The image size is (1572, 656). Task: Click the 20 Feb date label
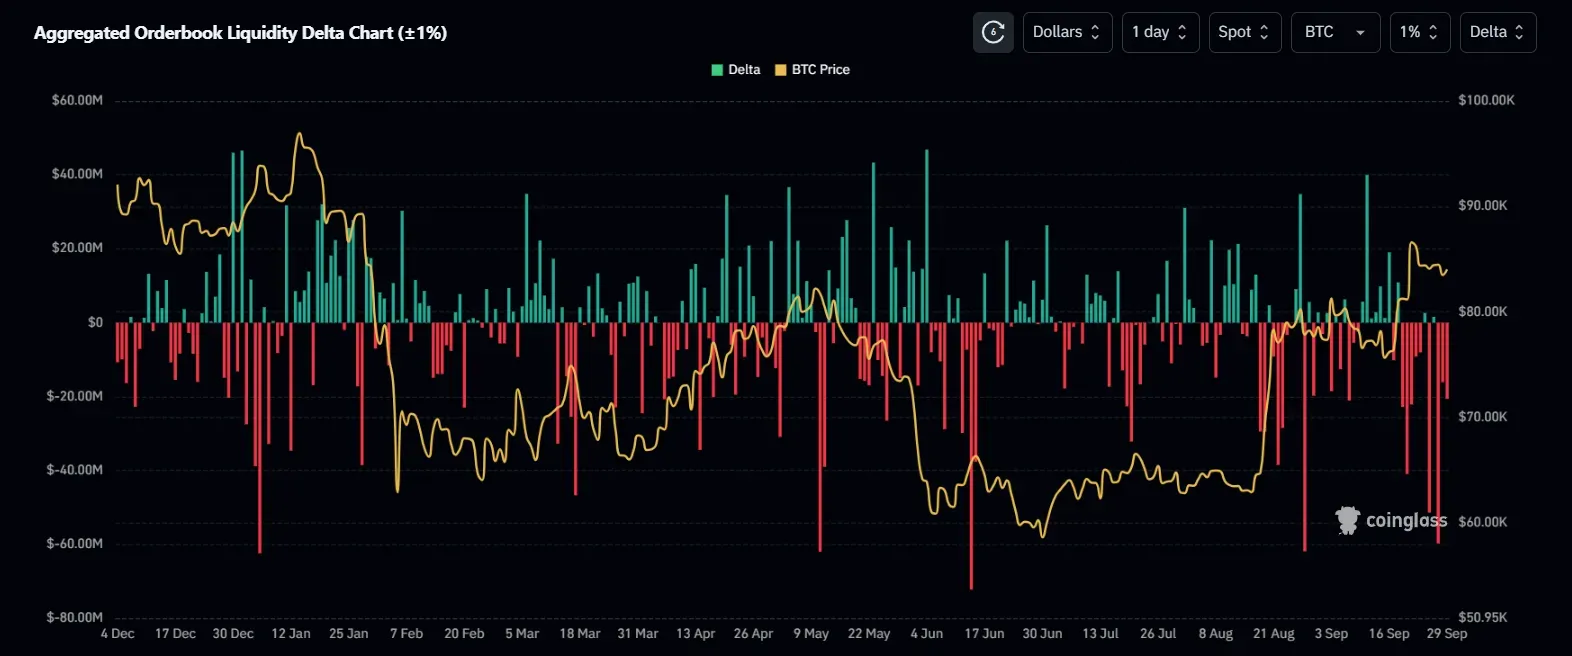point(464,634)
